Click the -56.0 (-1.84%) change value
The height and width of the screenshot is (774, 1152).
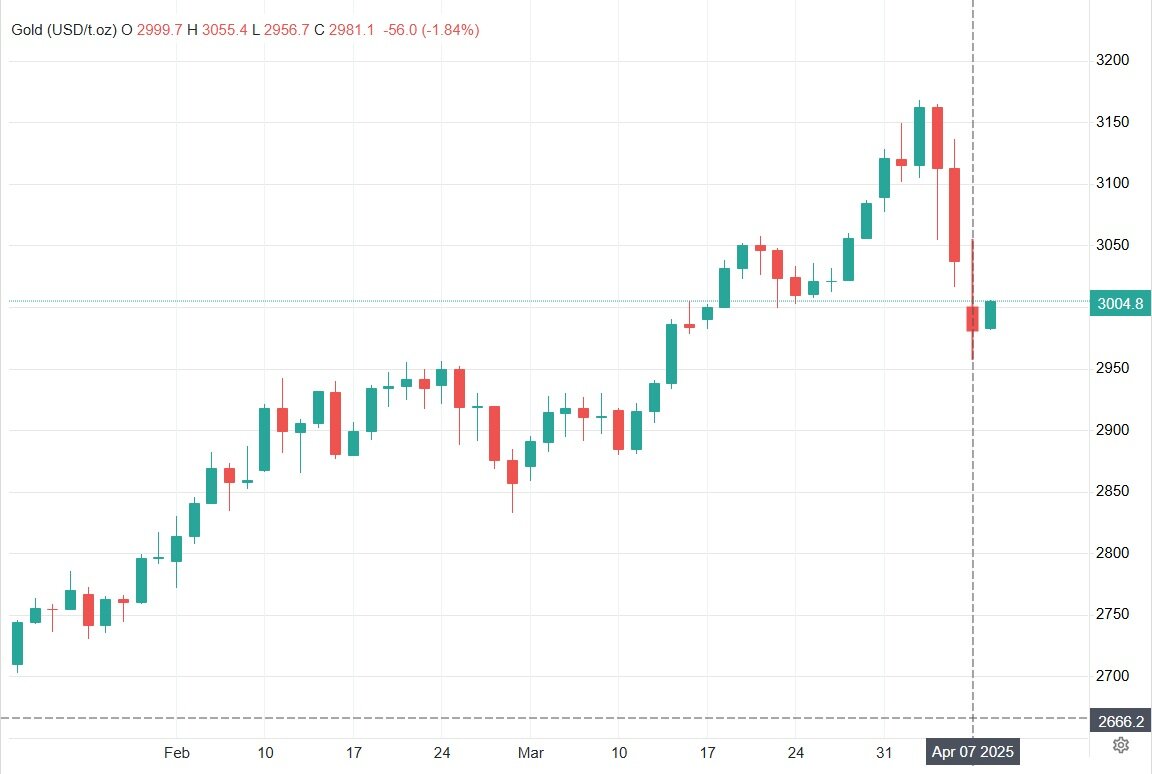point(431,30)
